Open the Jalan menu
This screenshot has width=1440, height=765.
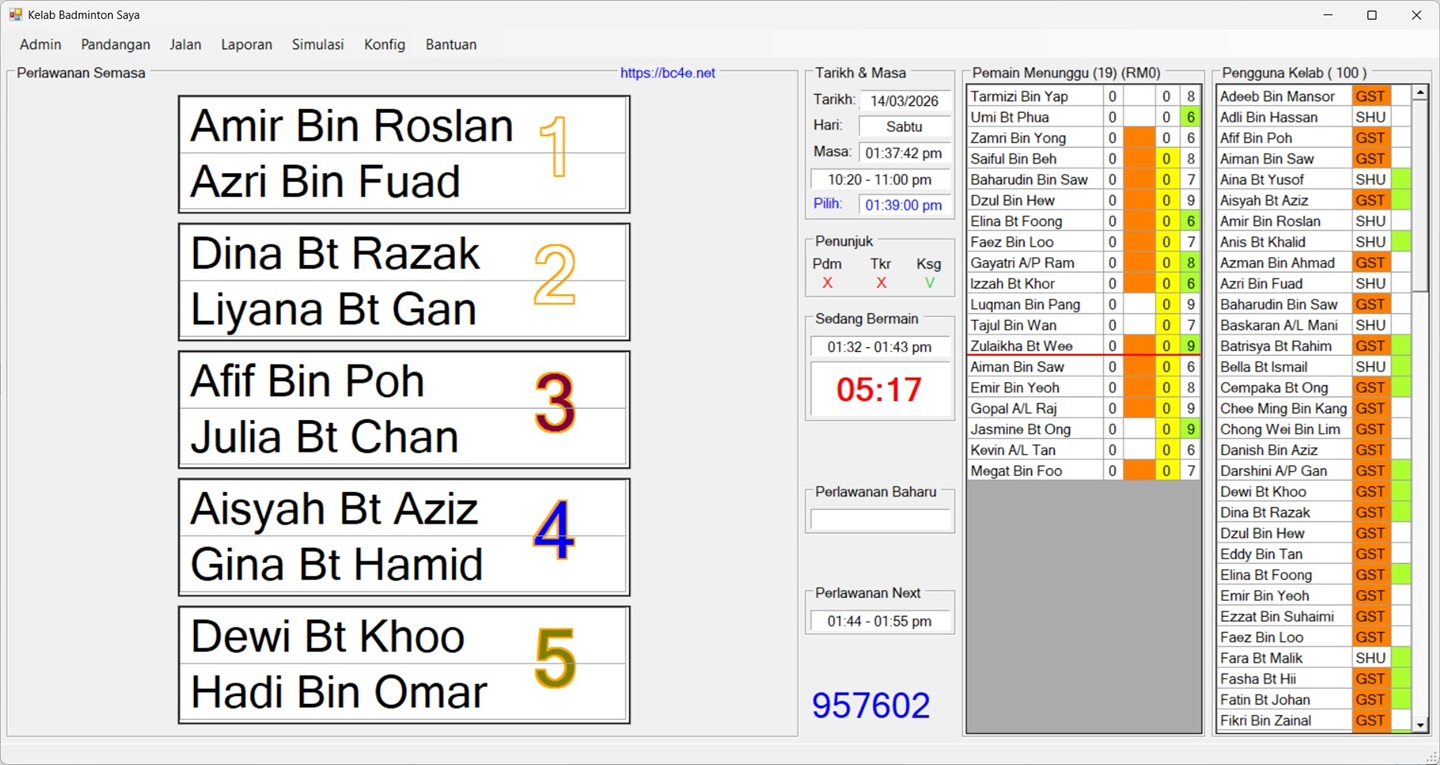pyautogui.click(x=185, y=44)
